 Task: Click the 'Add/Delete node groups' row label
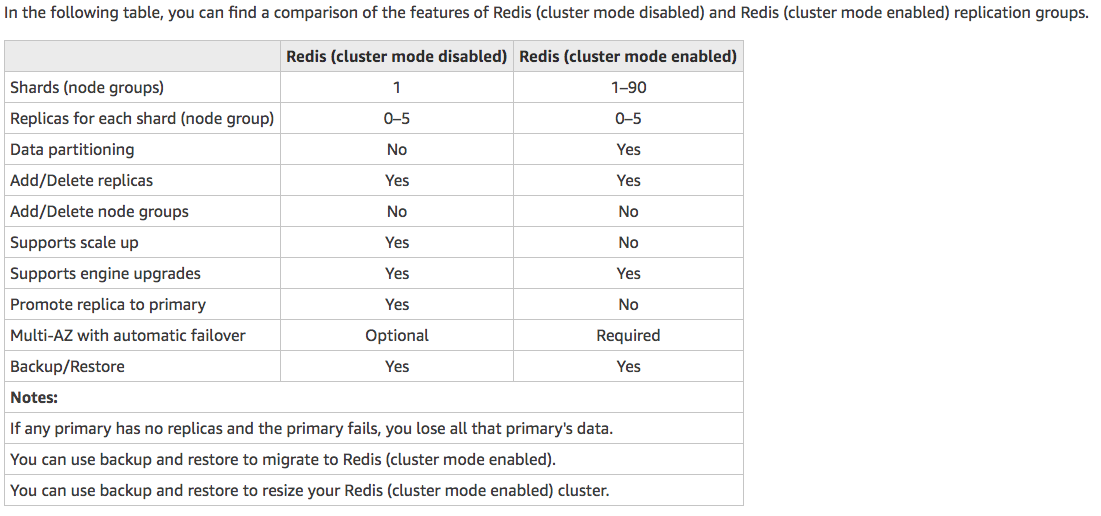pos(99,211)
